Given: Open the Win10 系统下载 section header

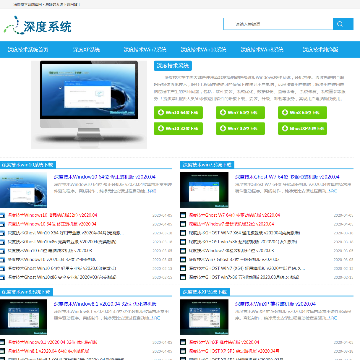Looking at the screenshot, I should pos(28,165).
